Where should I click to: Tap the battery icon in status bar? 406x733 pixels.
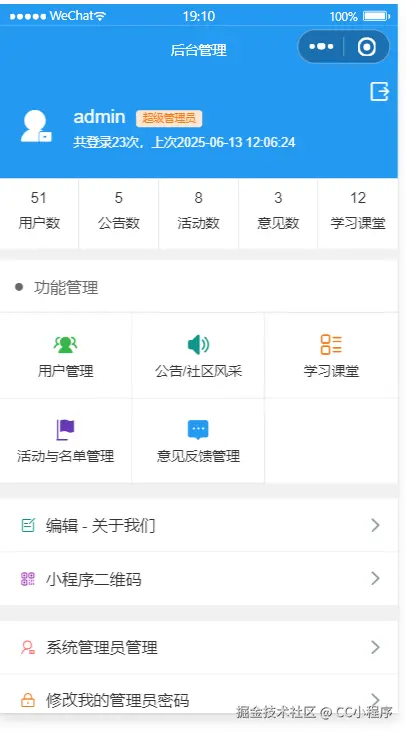(377, 16)
